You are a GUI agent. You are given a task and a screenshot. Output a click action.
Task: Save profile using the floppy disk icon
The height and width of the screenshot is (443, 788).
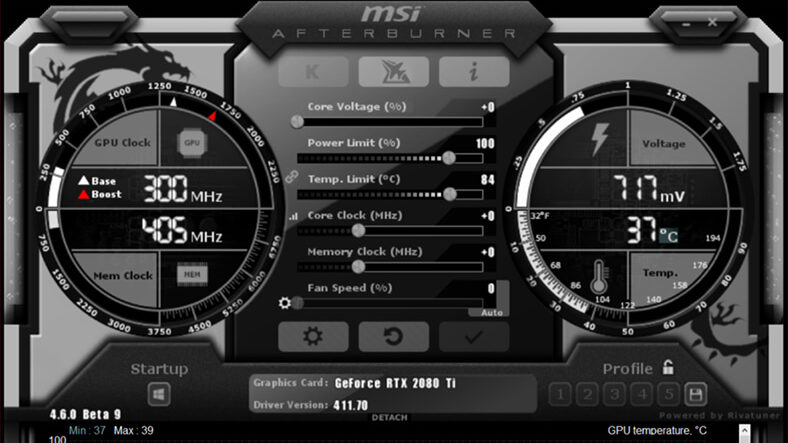695,393
